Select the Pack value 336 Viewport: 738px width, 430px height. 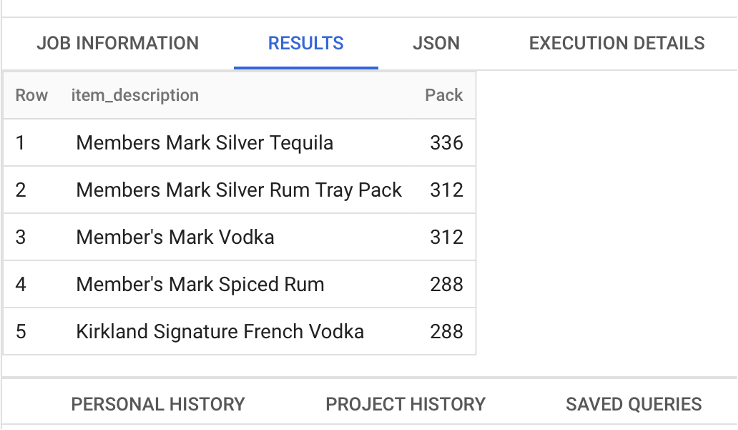click(x=446, y=143)
